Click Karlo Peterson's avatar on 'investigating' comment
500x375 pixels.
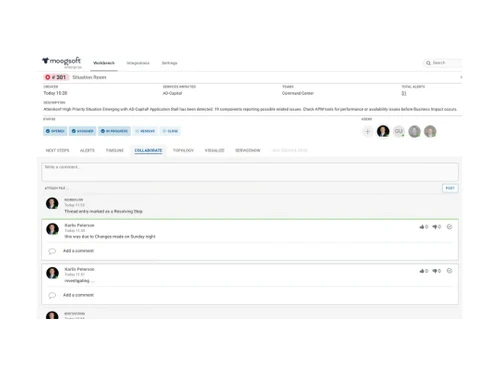pos(52,273)
